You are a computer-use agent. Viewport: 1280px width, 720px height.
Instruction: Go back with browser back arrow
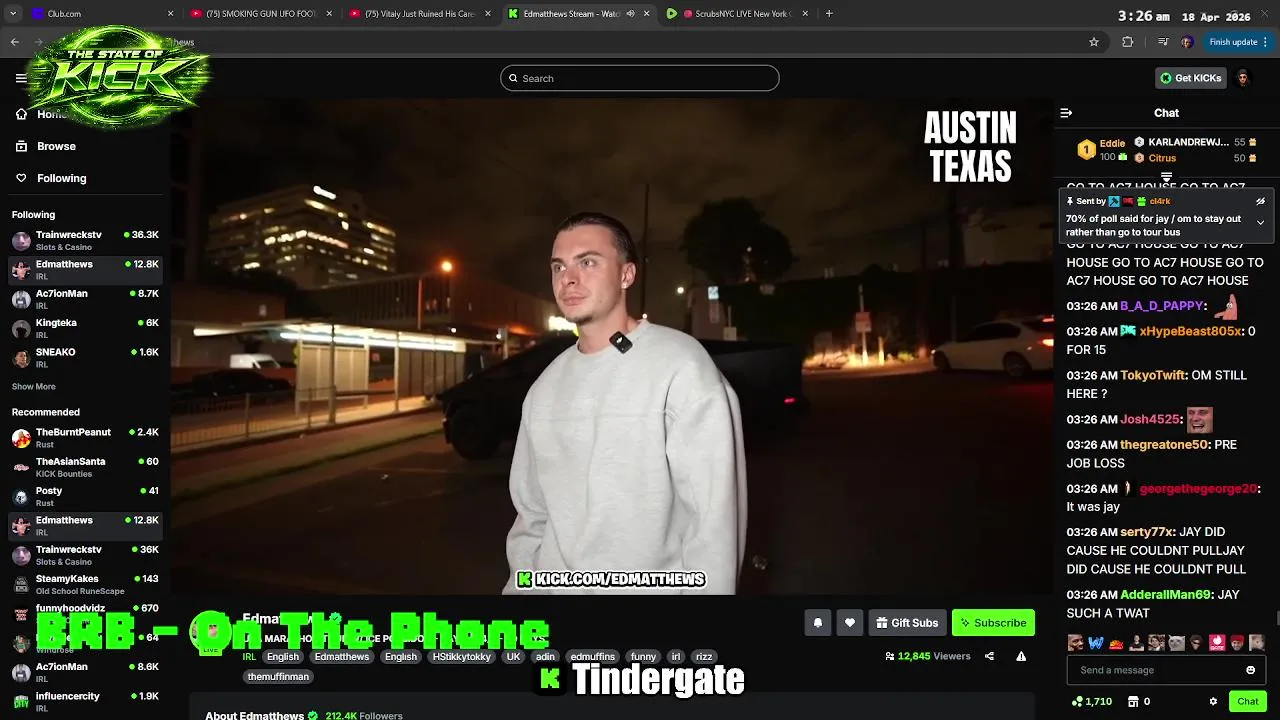(x=14, y=42)
